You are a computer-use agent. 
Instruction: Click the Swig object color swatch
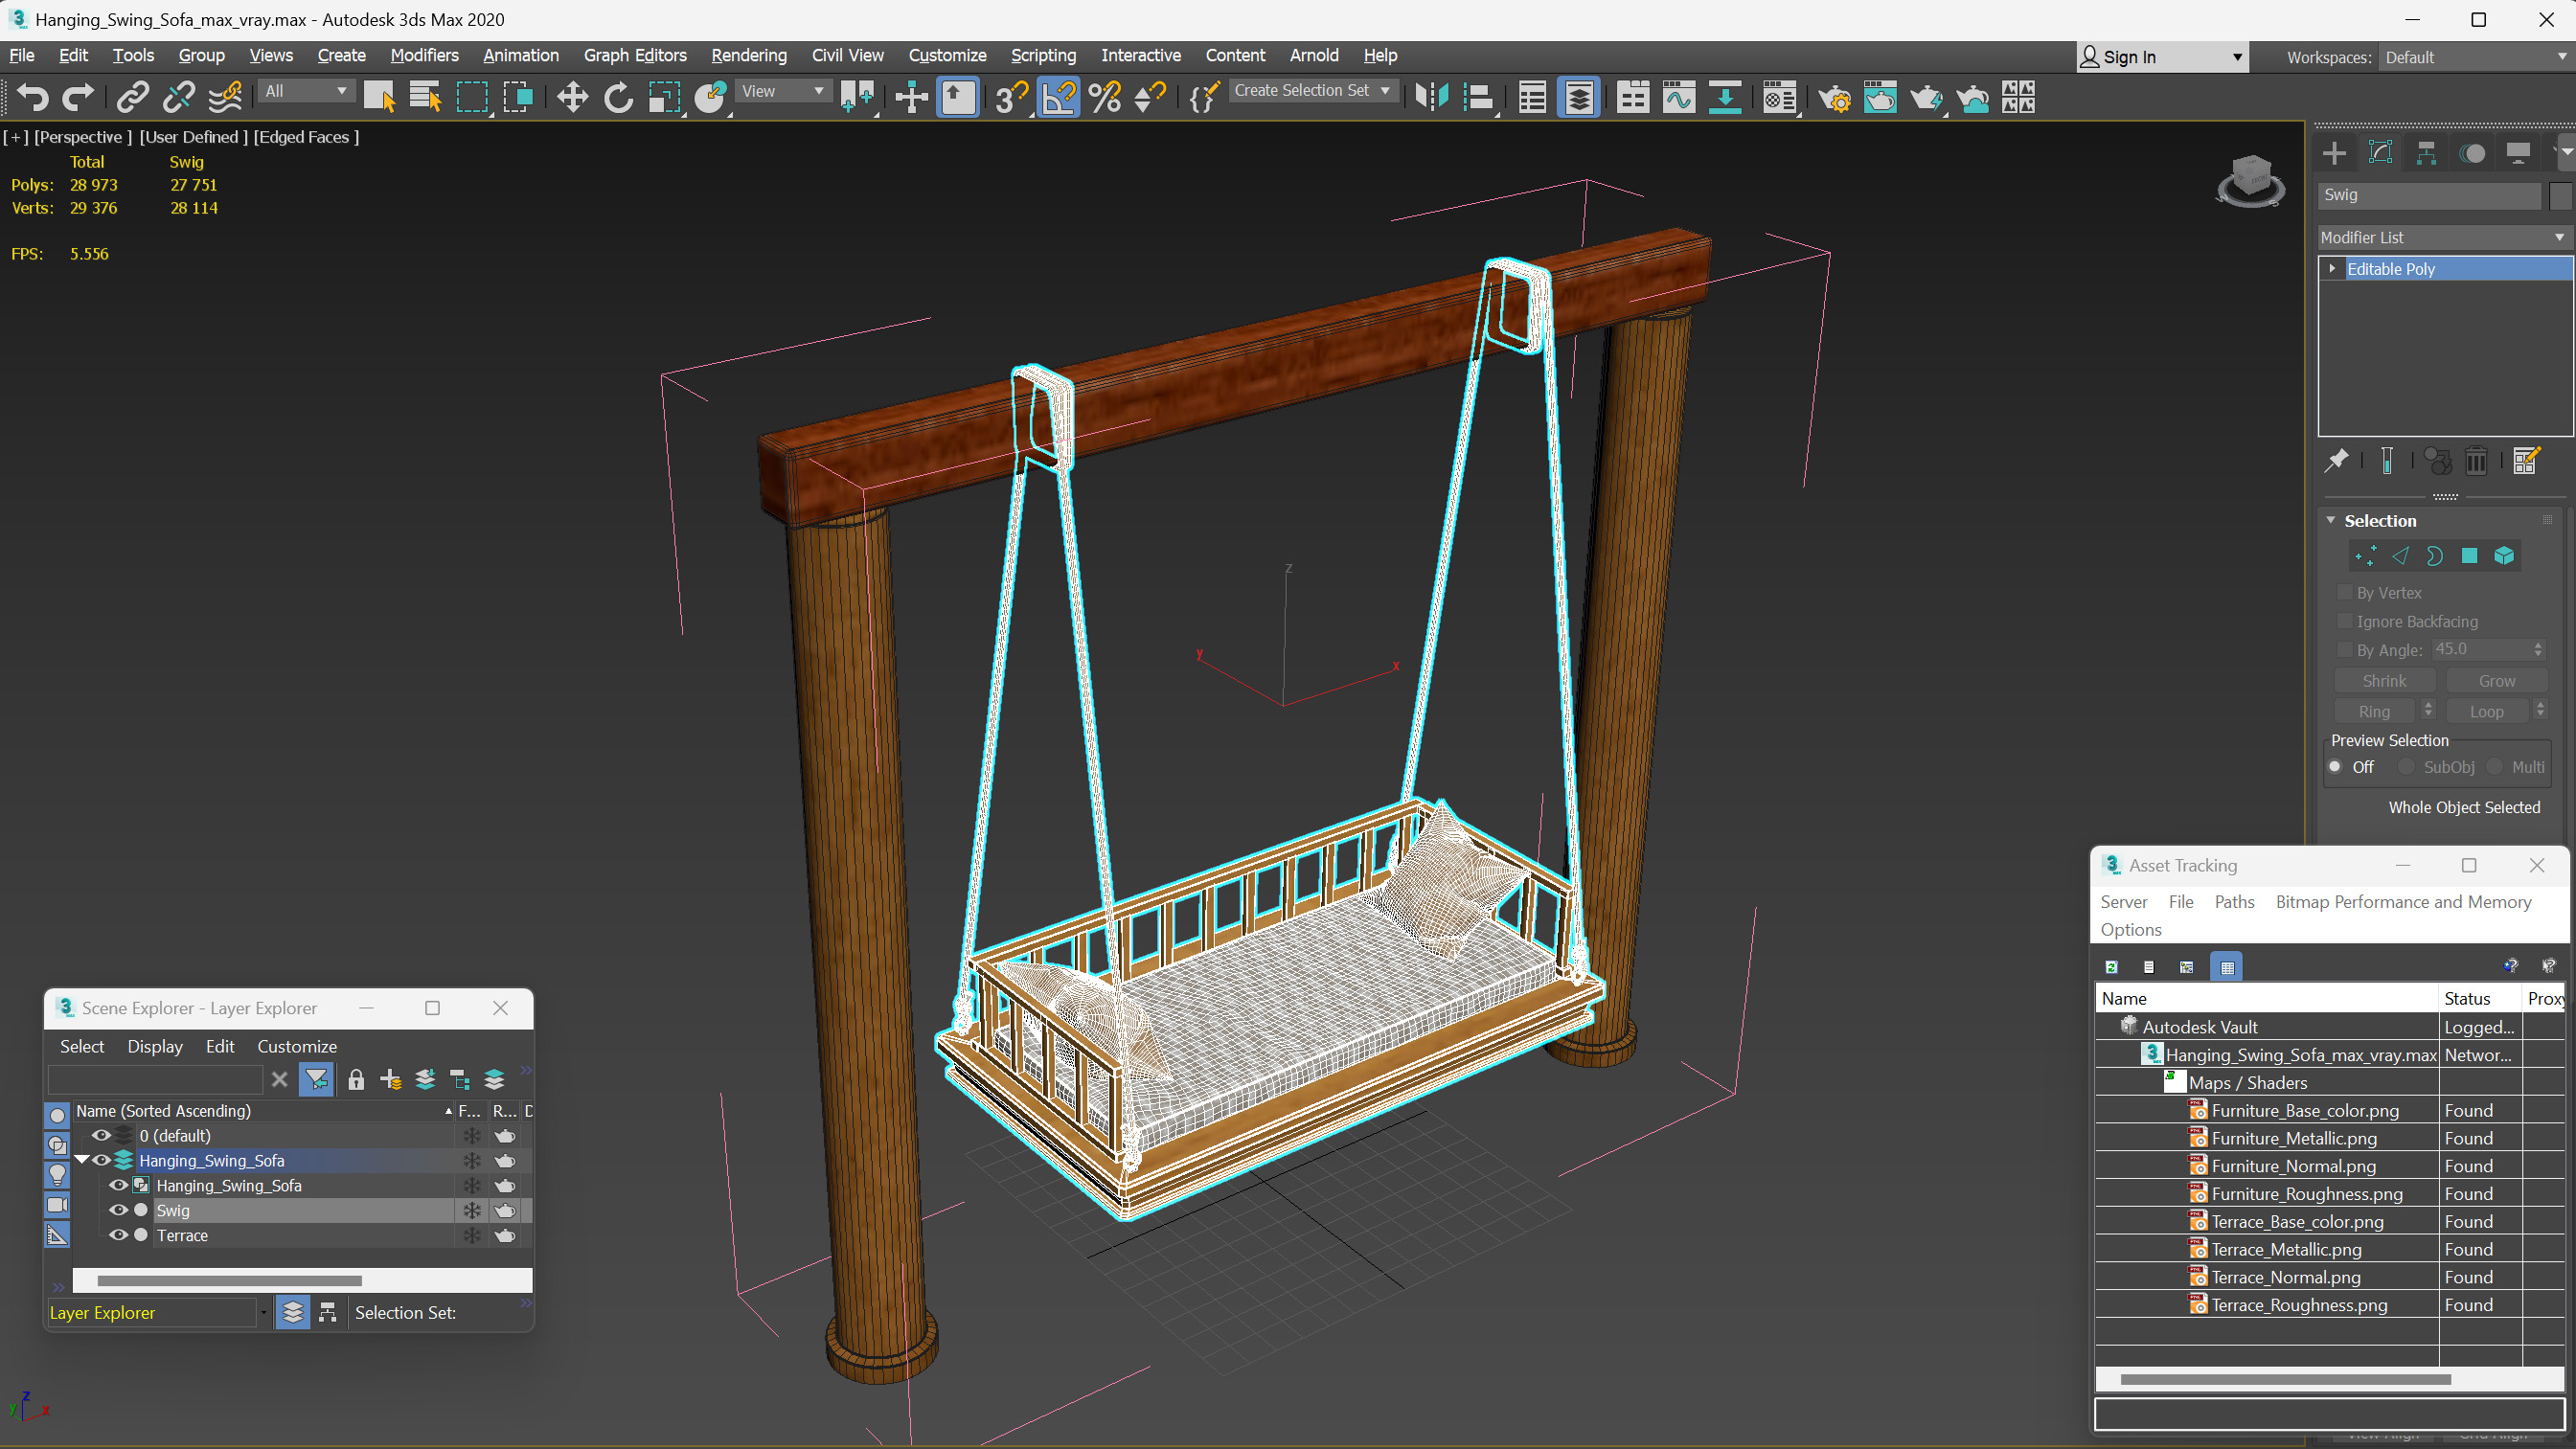(2560, 195)
